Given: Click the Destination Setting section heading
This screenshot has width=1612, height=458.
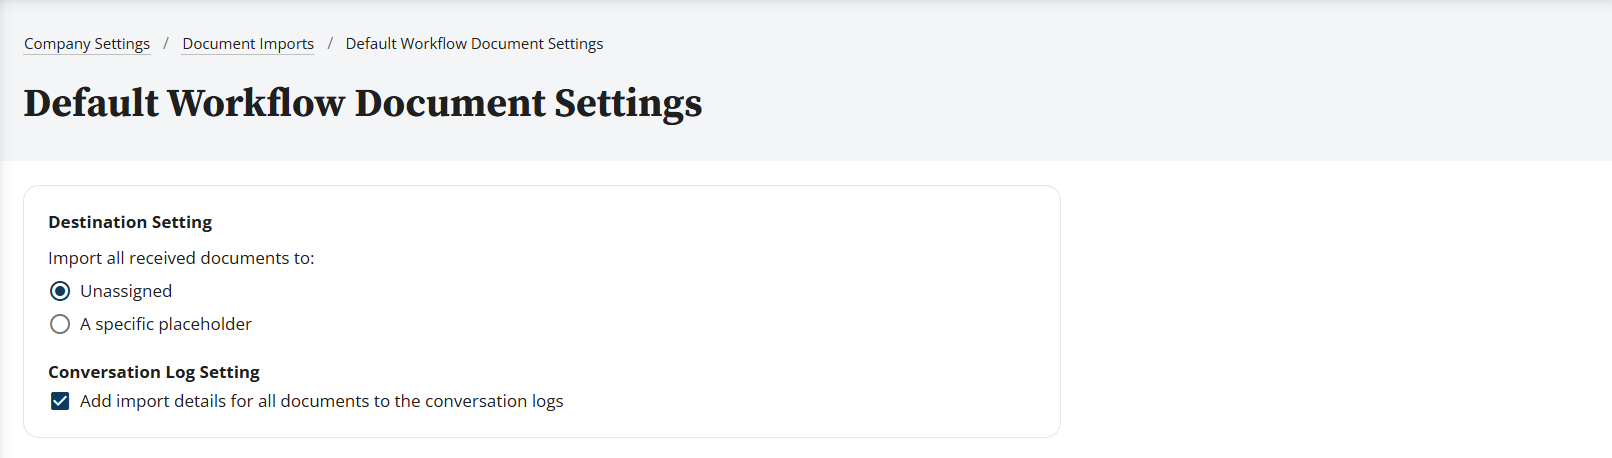Looking at the screenshot, I should click(130, 222).
